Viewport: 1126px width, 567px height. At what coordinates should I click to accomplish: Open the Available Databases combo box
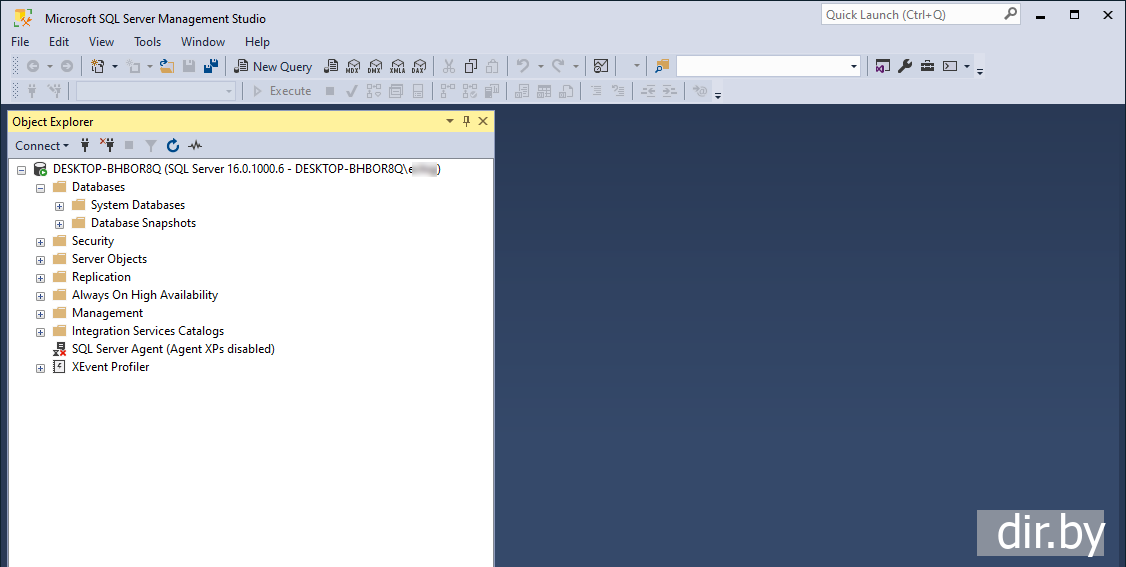pos(156,91)
